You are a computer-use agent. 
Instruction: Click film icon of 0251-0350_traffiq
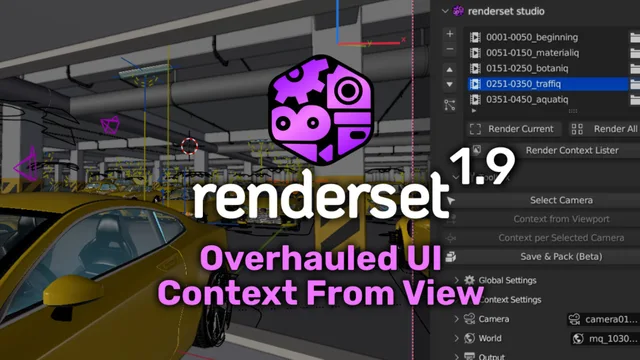(475, 84)
